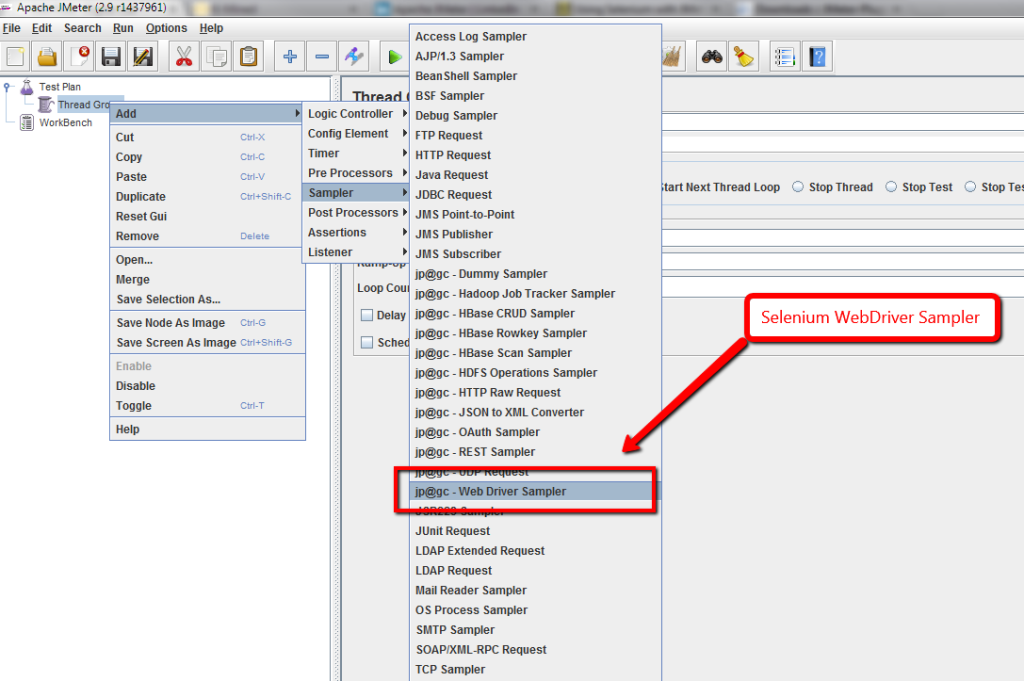Expand the Config Element submenu
This screenshot has width=1024, height=681.
(357, 133)
